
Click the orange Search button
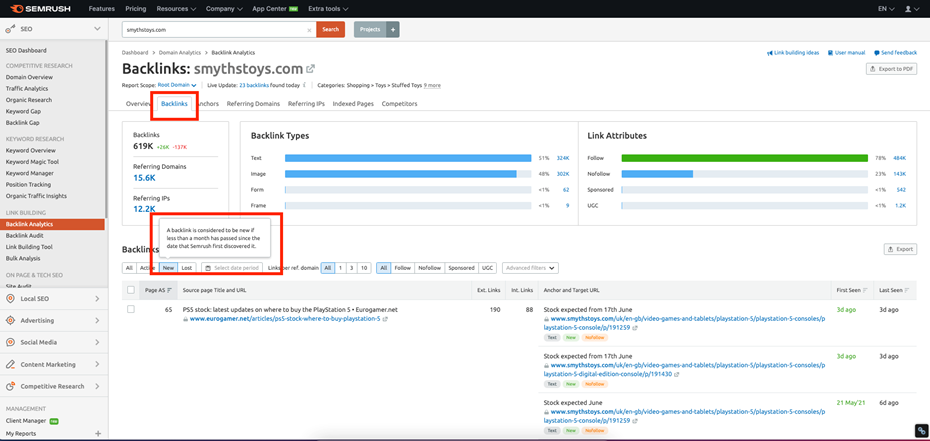[x=330, y=30]
